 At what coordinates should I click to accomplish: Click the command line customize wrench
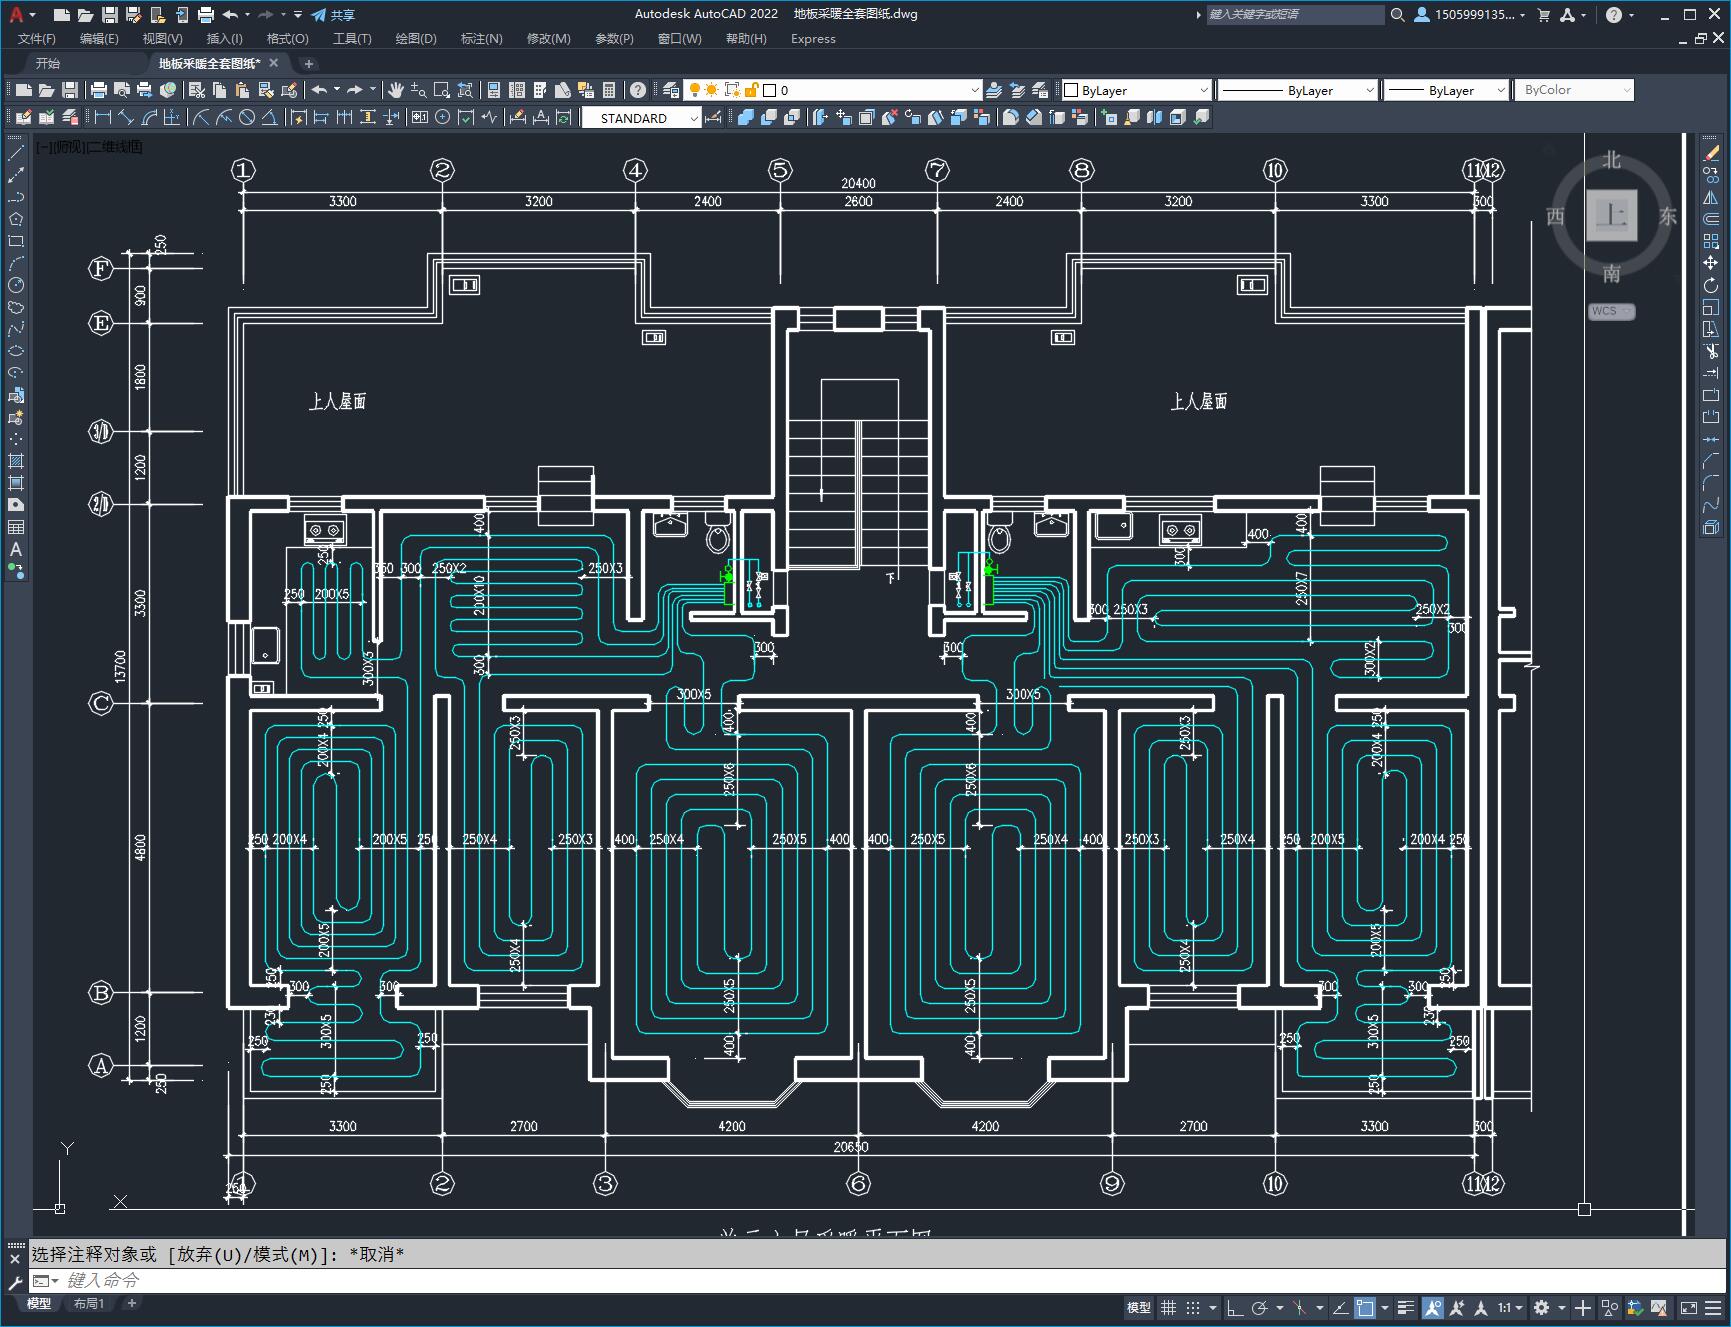pyautogui.click(x=15, y=1281)
